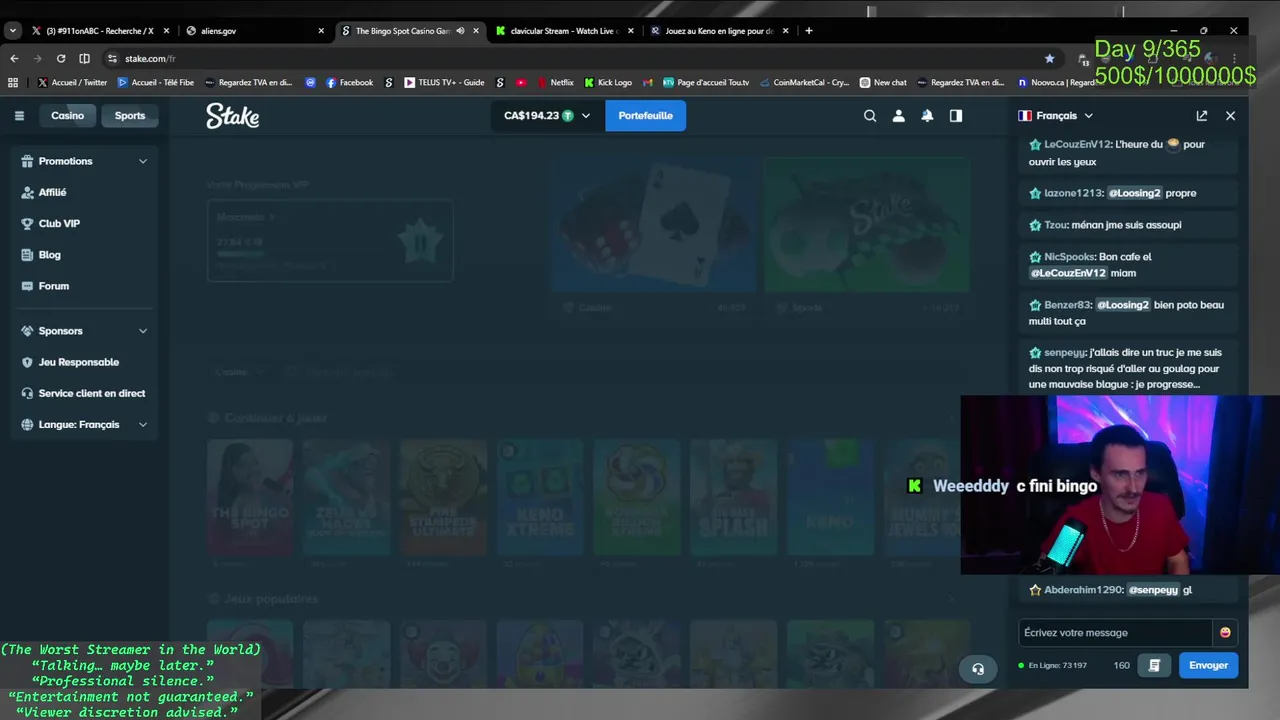Click the browser back arrow
The height and width of the screenshot is (720, 1280).
pos(14,58)
